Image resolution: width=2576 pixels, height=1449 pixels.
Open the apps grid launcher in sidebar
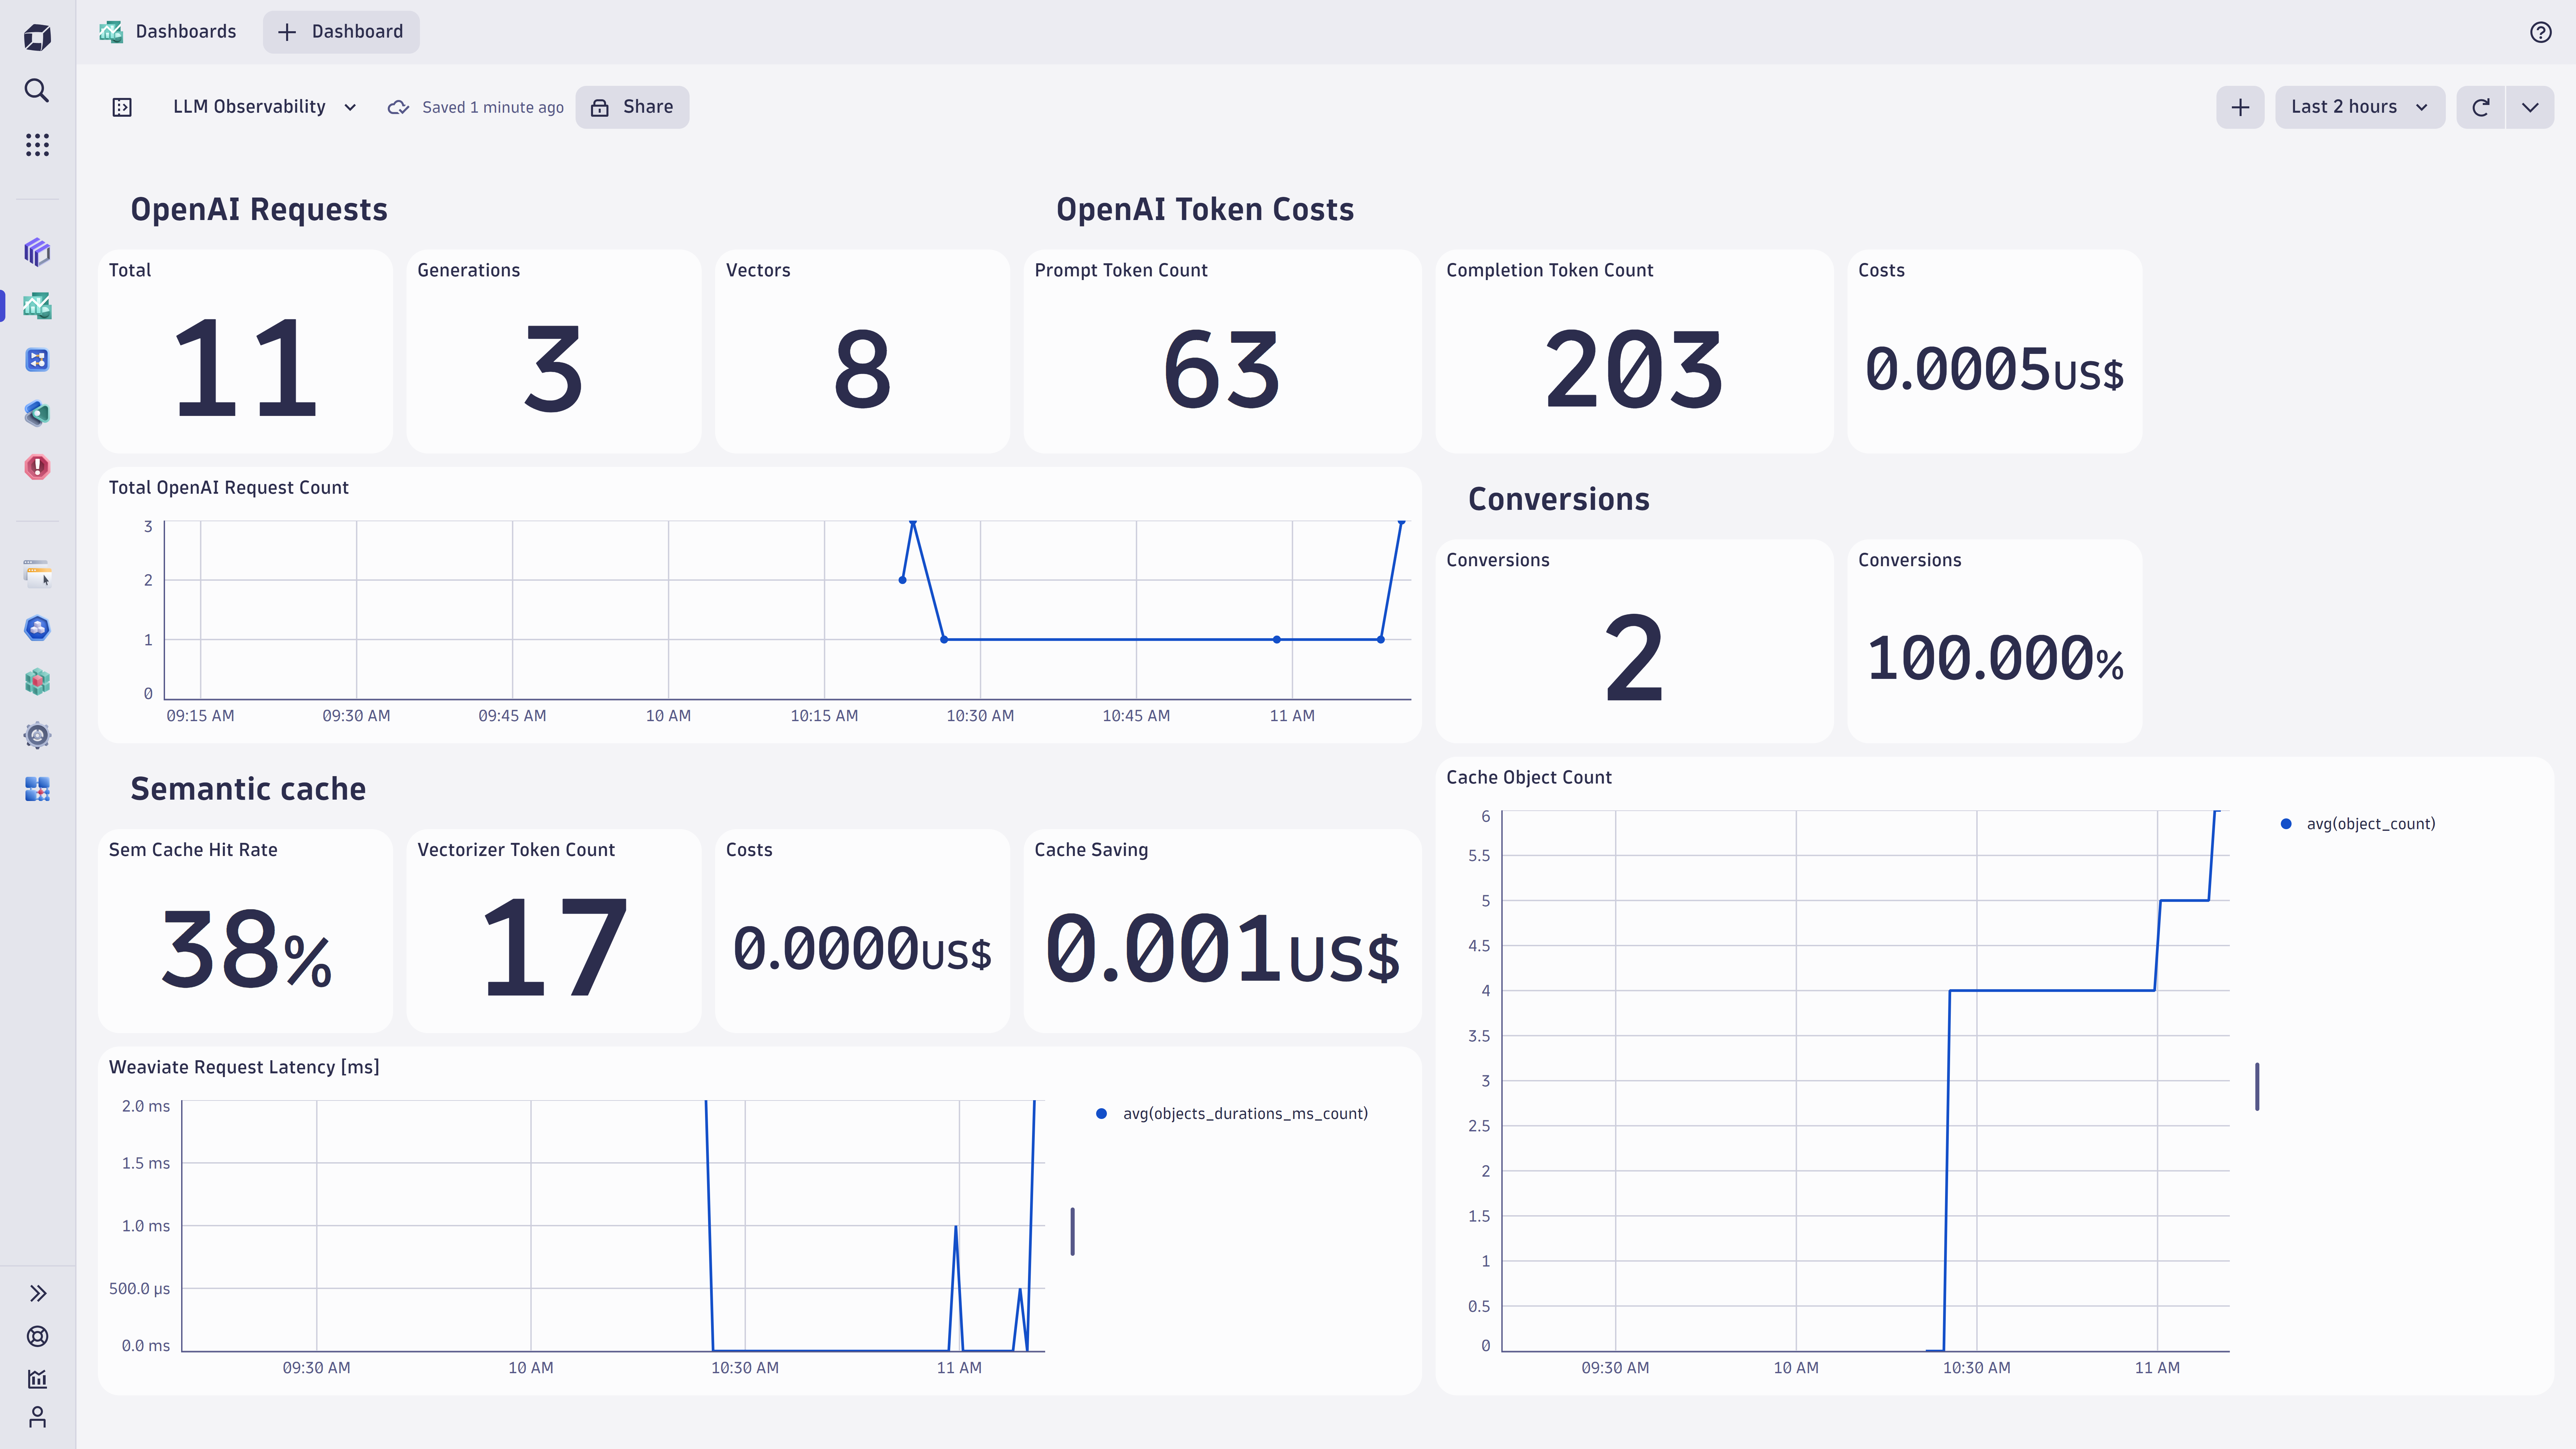tap(37, 145)
